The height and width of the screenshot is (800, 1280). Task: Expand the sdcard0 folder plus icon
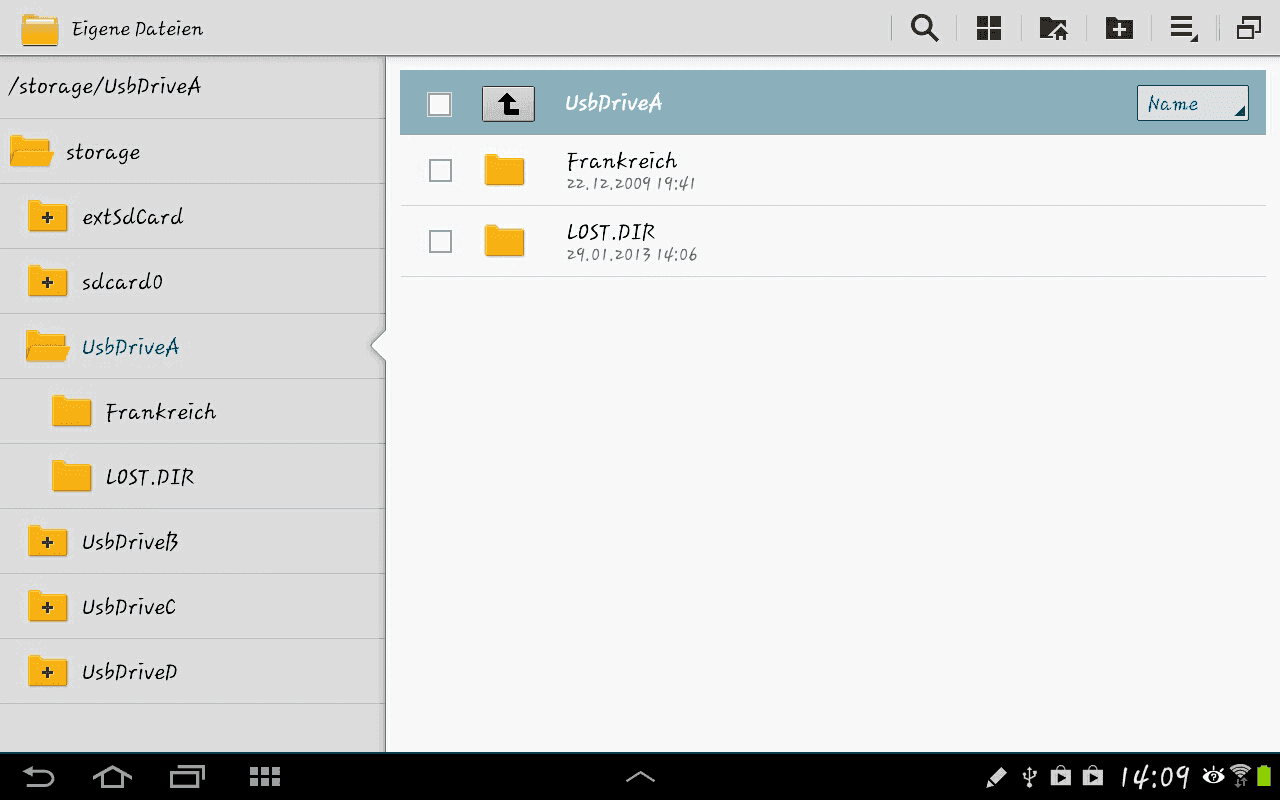point(47,281)
